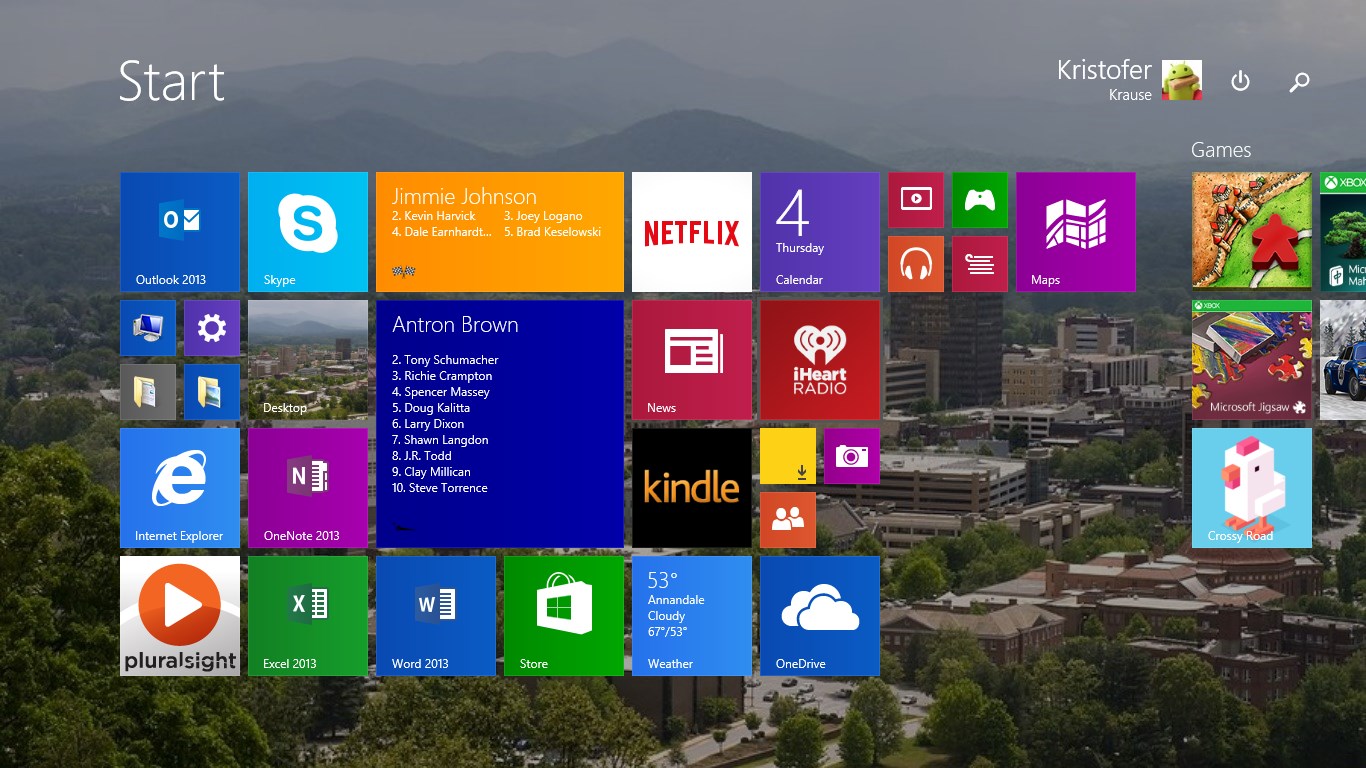Open the Netflix app tile
Image resolution: width=1366 pixels, height=768 pixels.
pyautogui.click(x=692, y=232)
